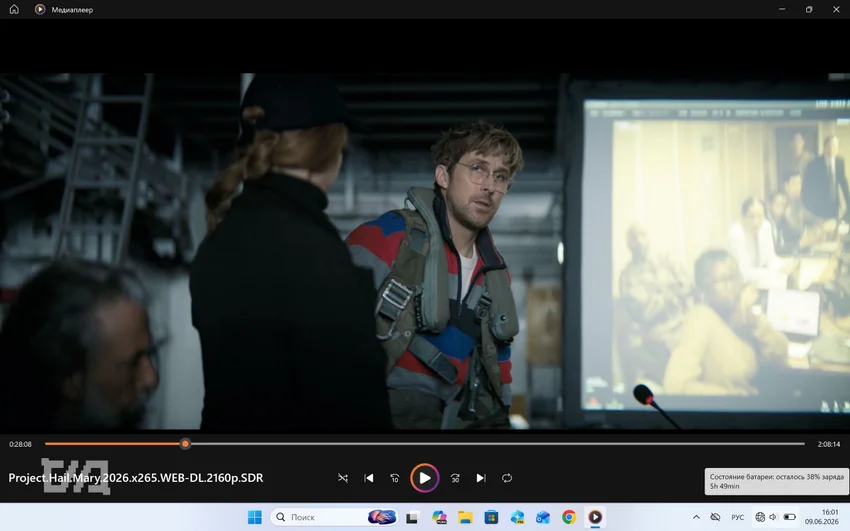Click the cloud sync tray icon
Image resolution: width=850 pixels, height=531 pixels.
[x=715, y=517]
